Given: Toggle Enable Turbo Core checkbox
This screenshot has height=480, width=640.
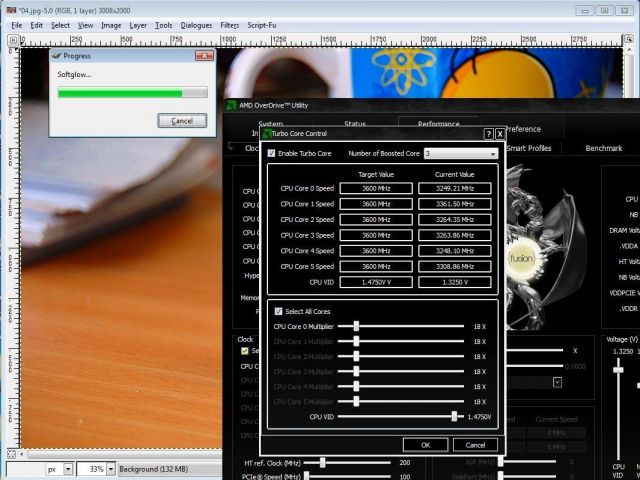Looking at the screenshot, I should click(x=271, y=153).
